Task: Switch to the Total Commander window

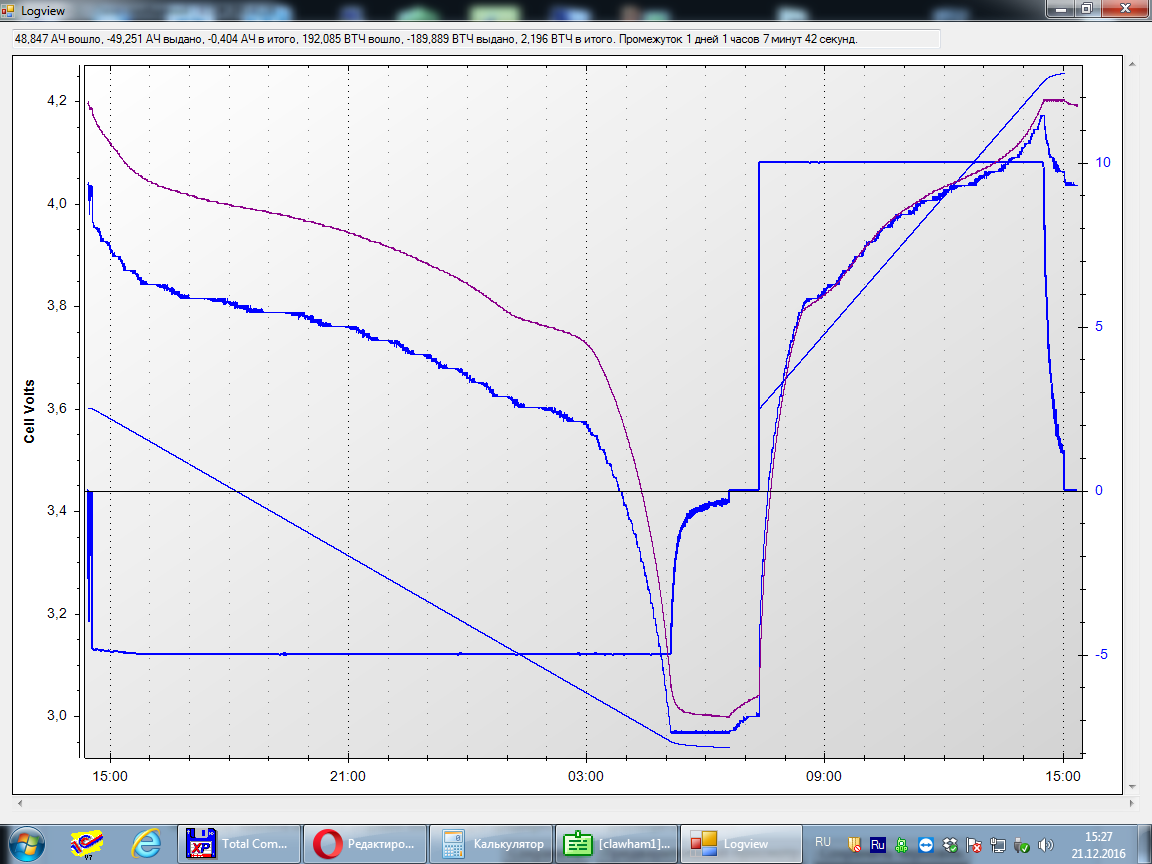Action: 239,843
